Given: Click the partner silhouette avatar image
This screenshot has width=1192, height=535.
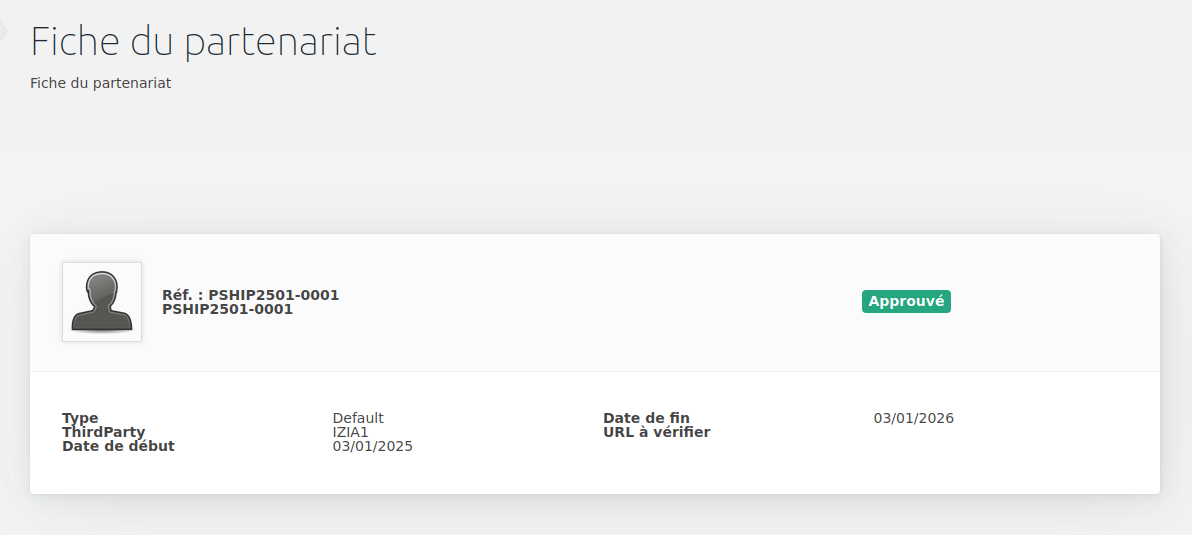Looking at the screenshot, I should 102,302.
